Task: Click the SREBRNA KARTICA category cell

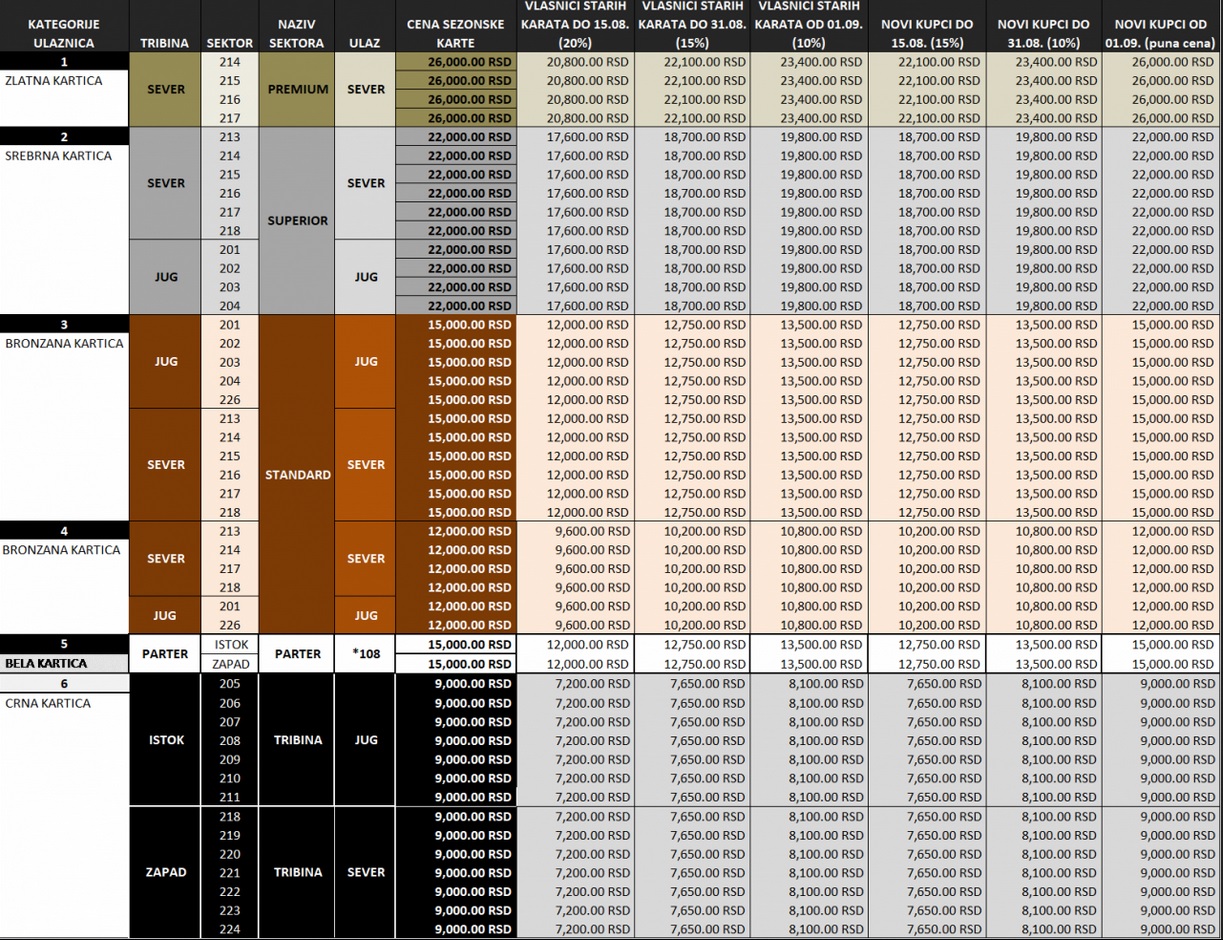Action: tap(58, 156)
